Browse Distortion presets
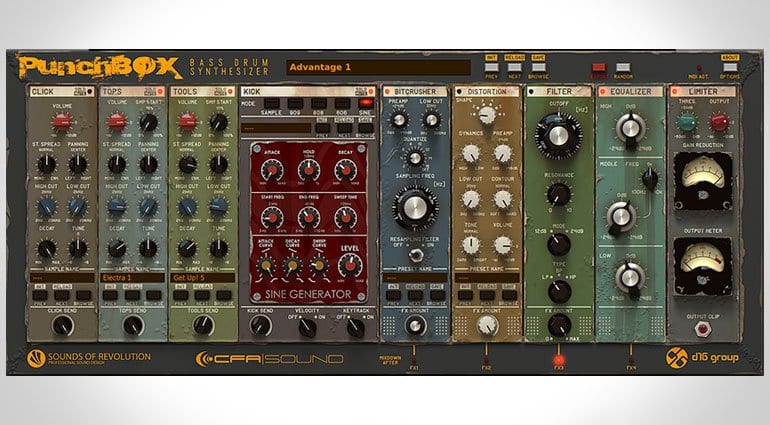The image size is (770, 425). (509, 295)
